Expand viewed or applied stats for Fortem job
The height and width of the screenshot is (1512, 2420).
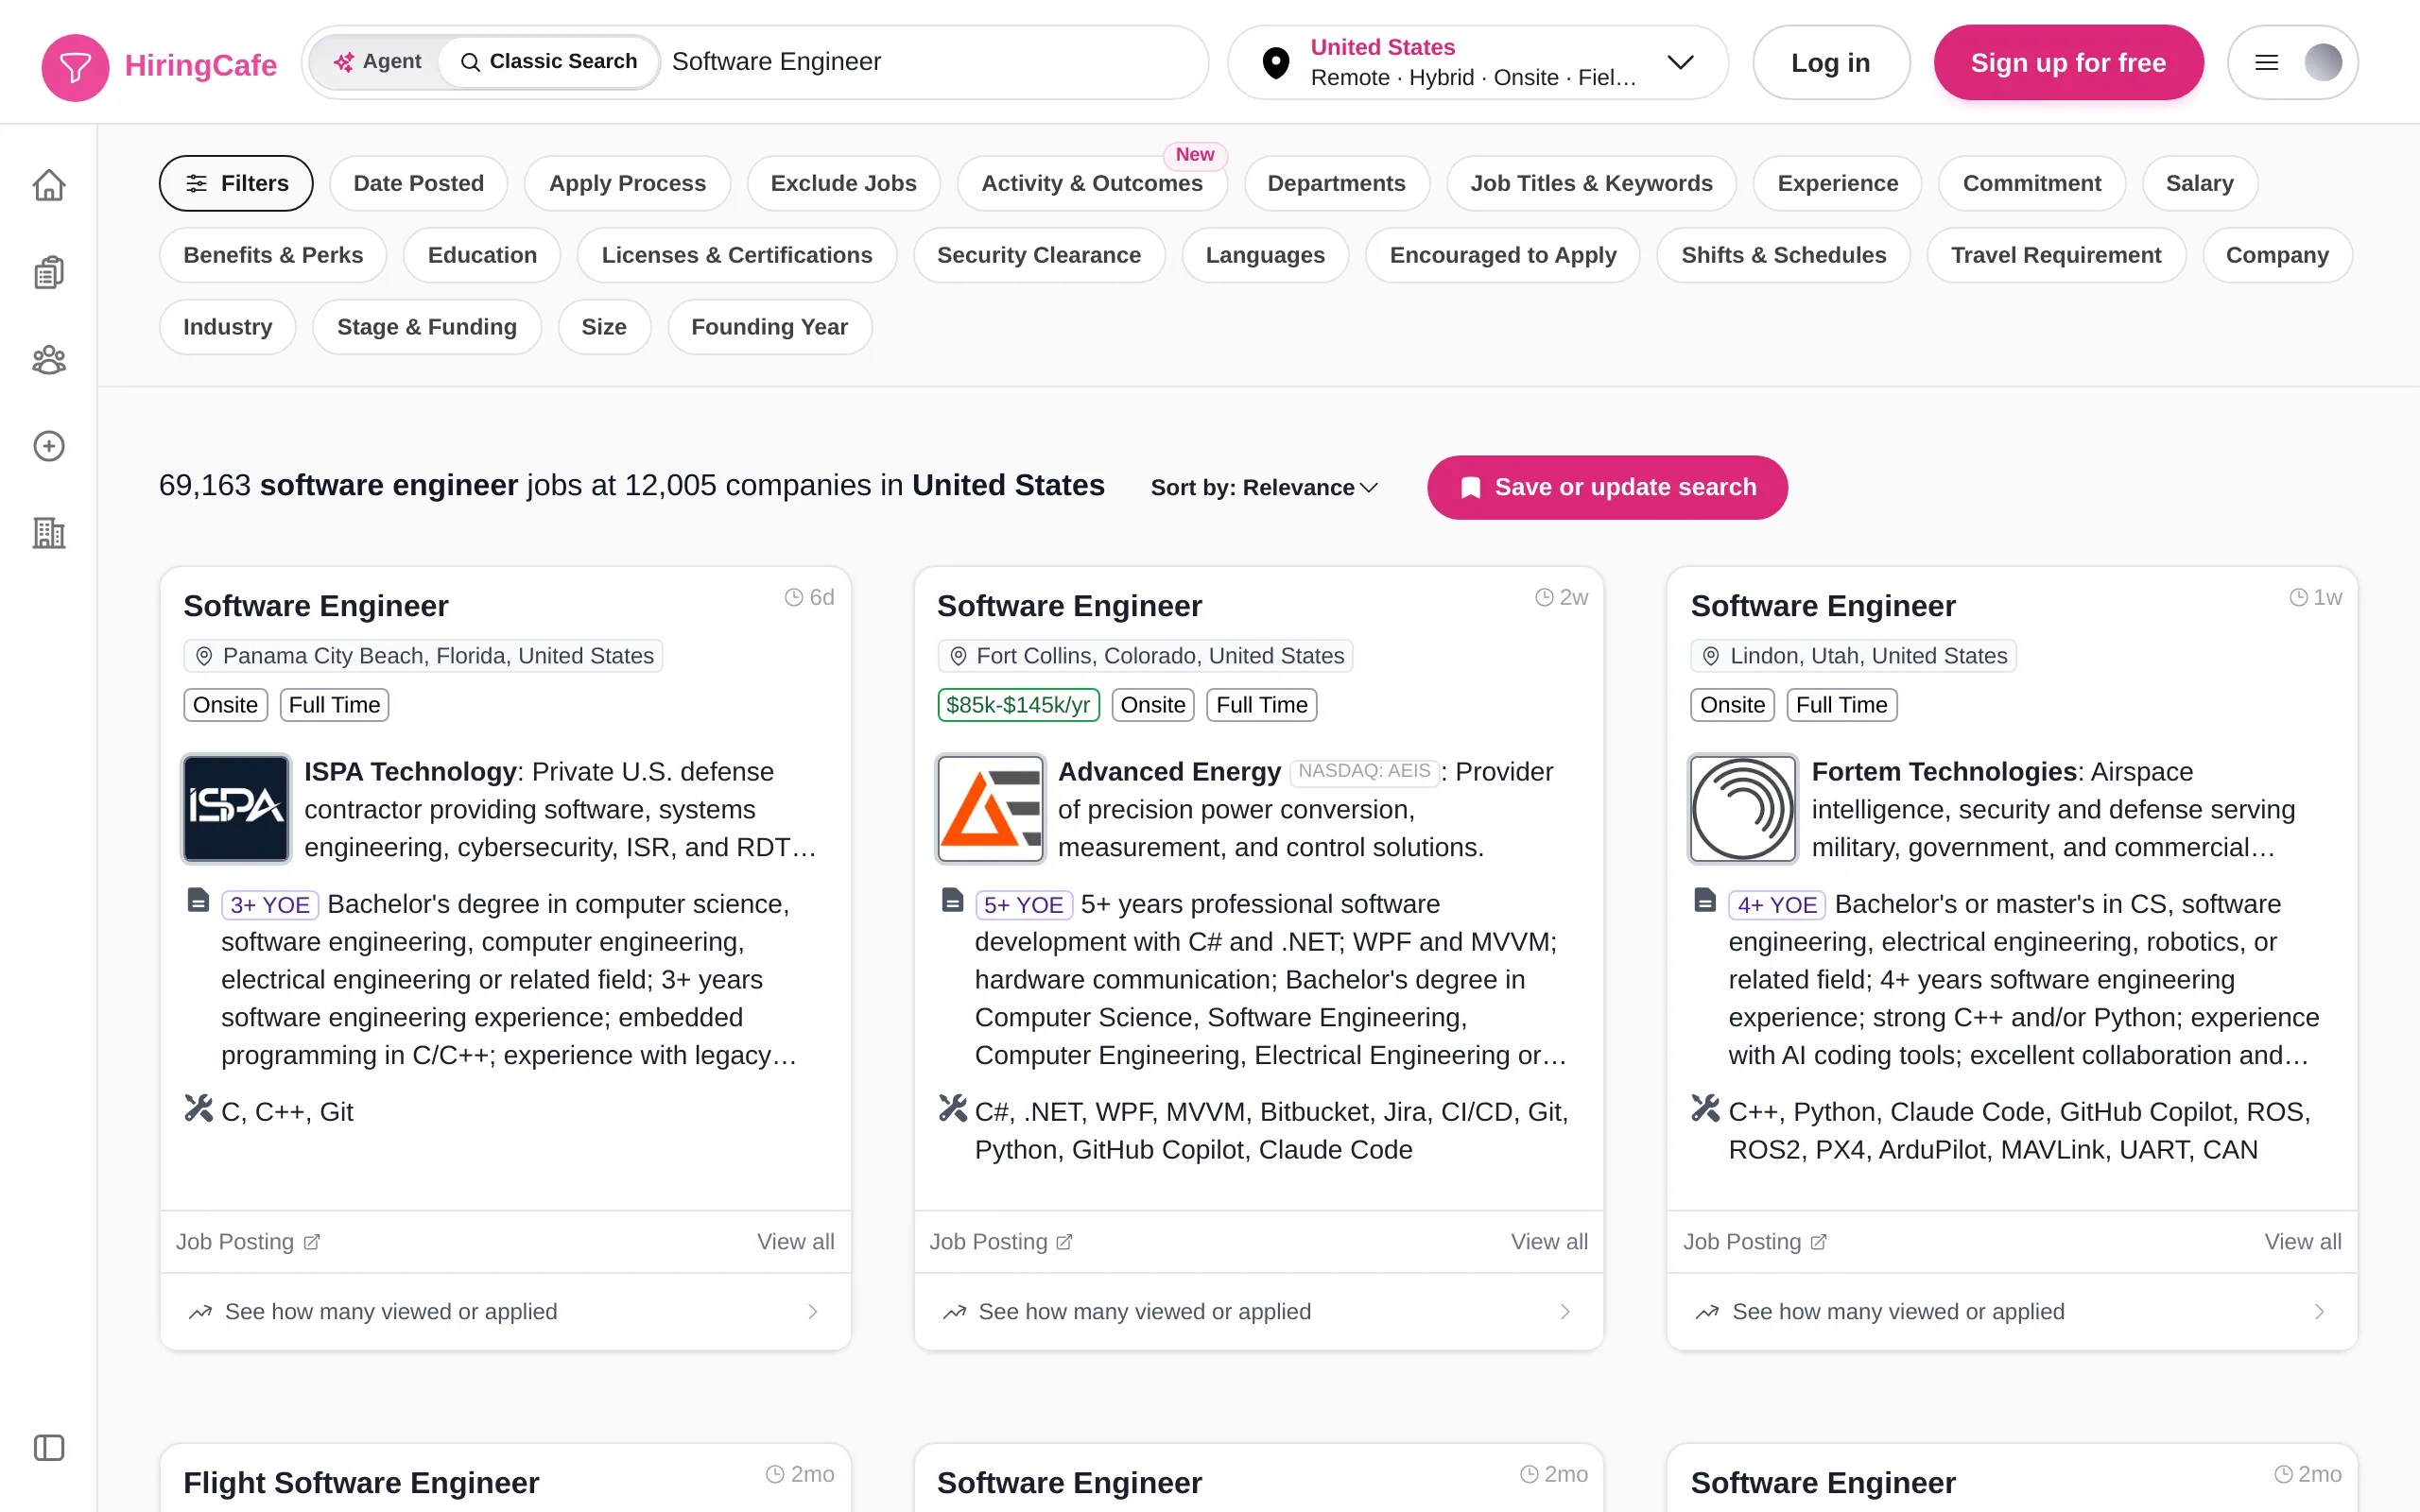click(x=2012, y=1311)
